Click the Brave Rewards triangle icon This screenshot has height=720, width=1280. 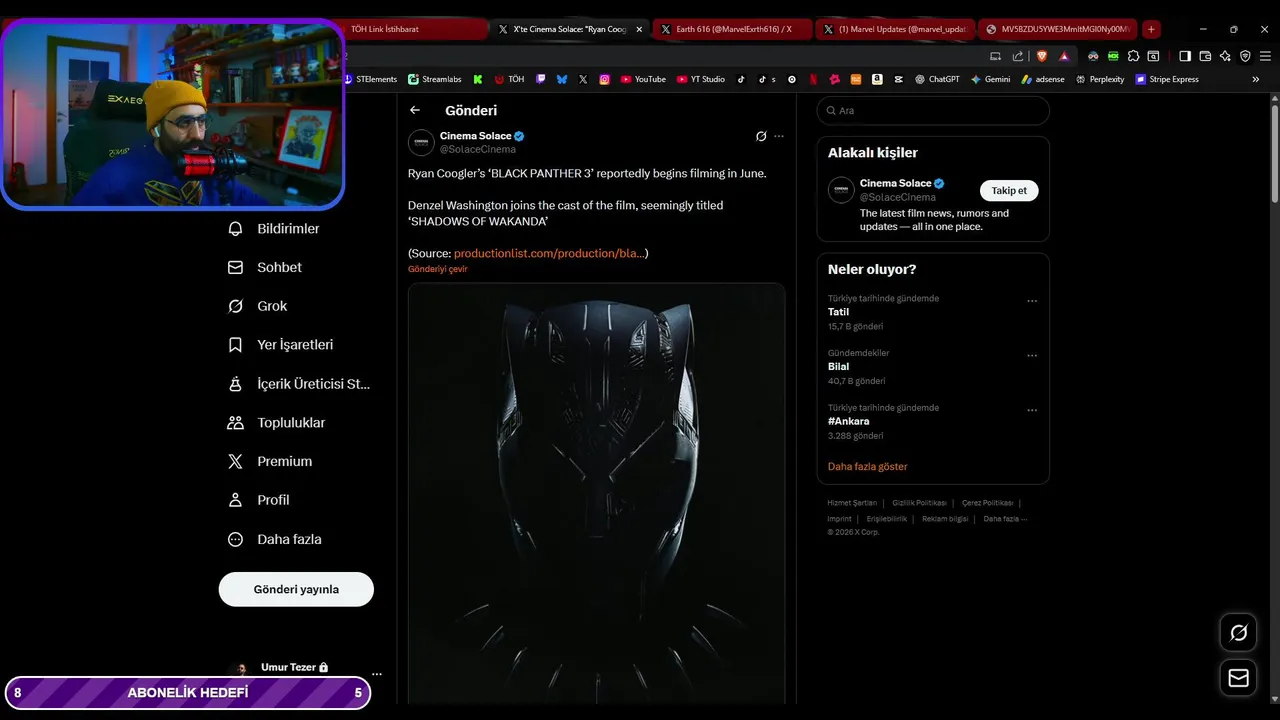coord(1064,56)
